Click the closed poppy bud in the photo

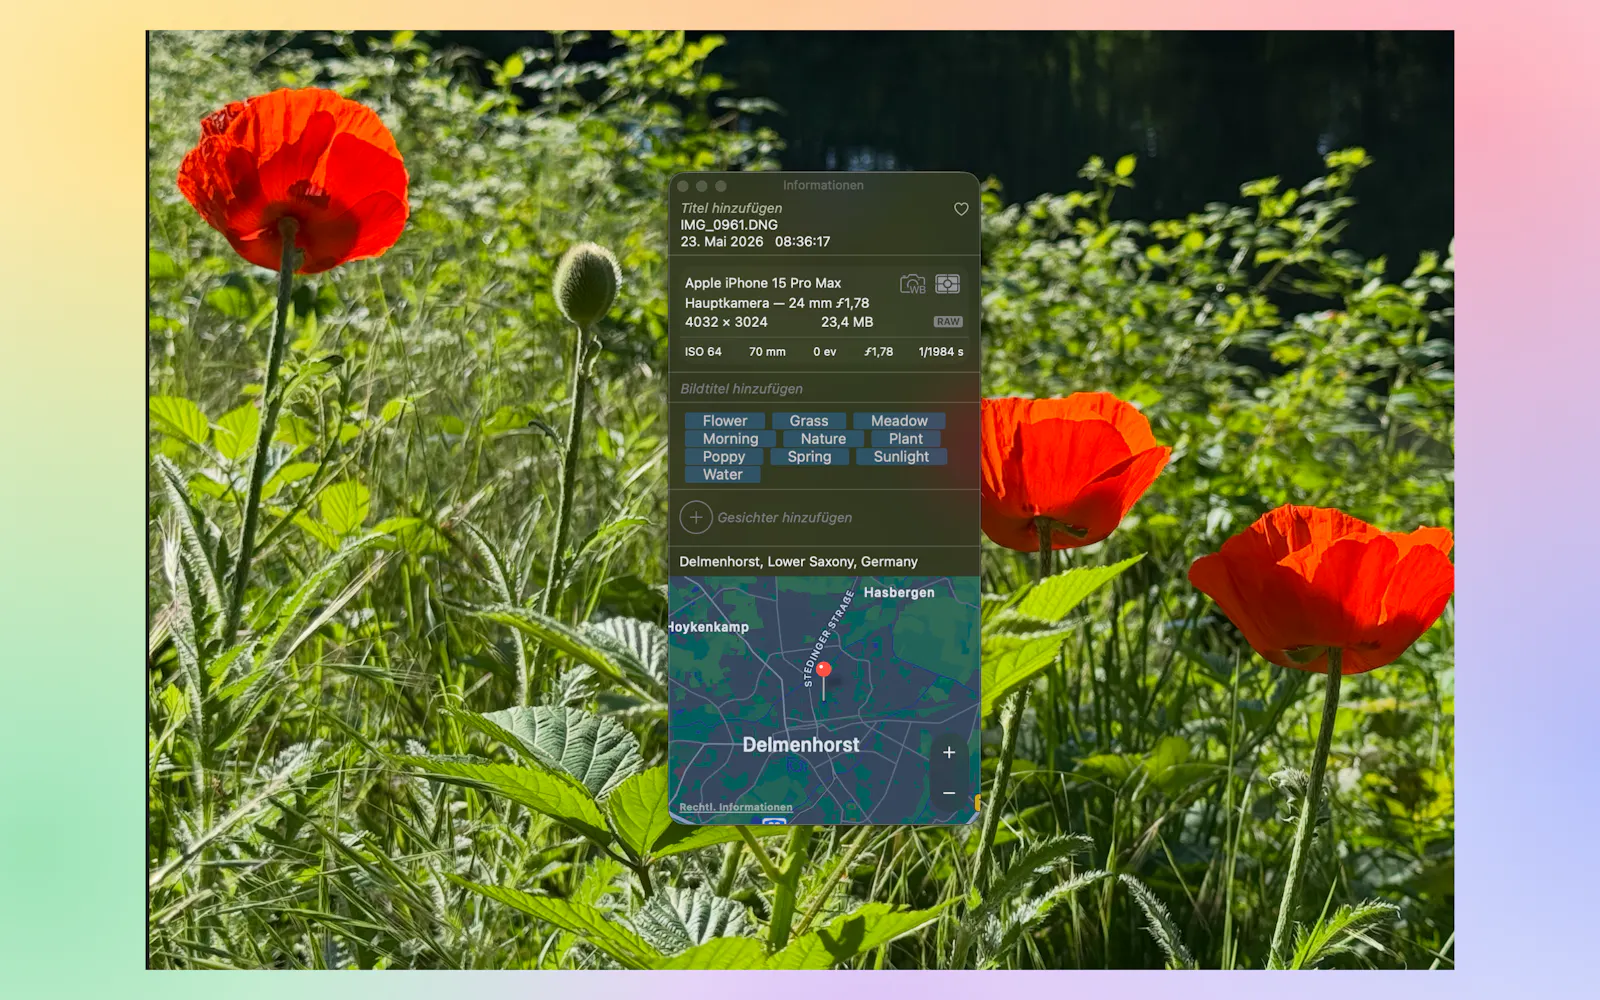click(x=586, y=282)
